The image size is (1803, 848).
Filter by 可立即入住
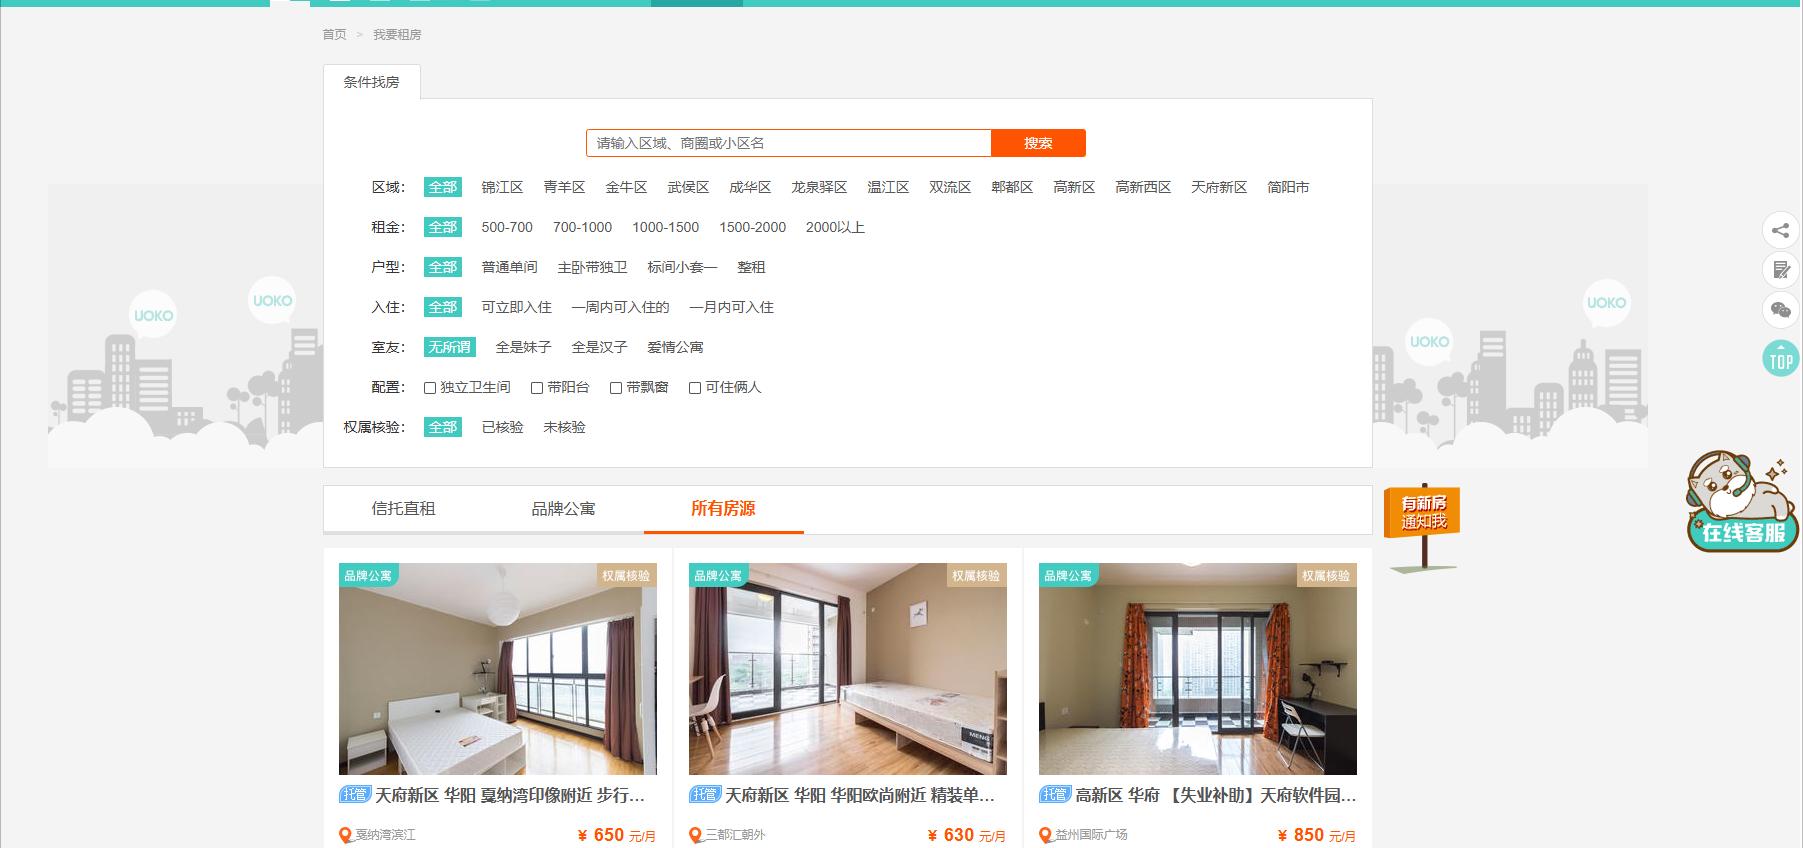coord(516,307)
